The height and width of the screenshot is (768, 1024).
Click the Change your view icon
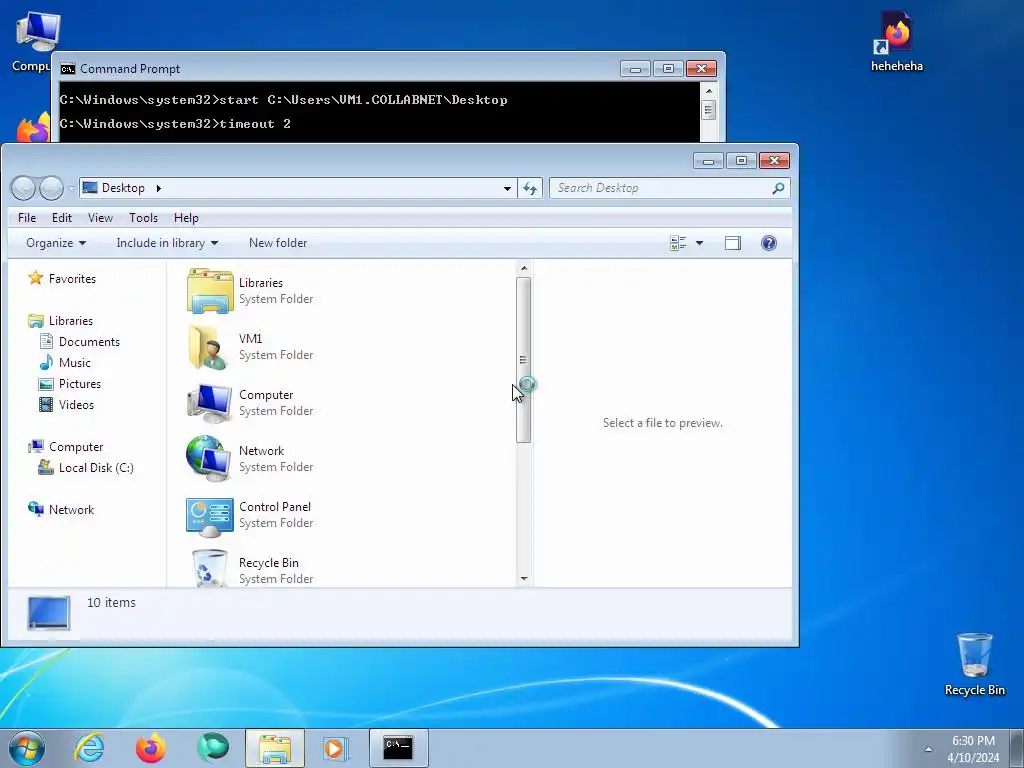pos(678,243)
